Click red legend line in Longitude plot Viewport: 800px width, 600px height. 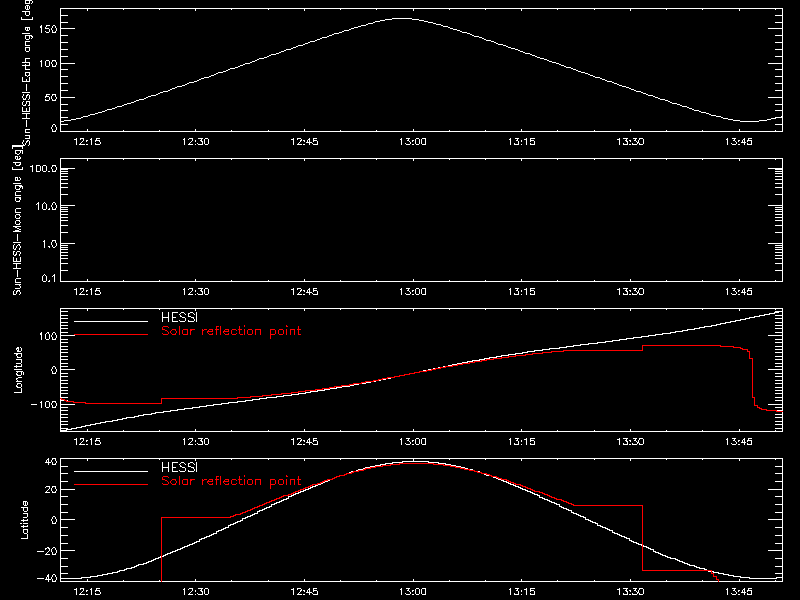(111, 335)
